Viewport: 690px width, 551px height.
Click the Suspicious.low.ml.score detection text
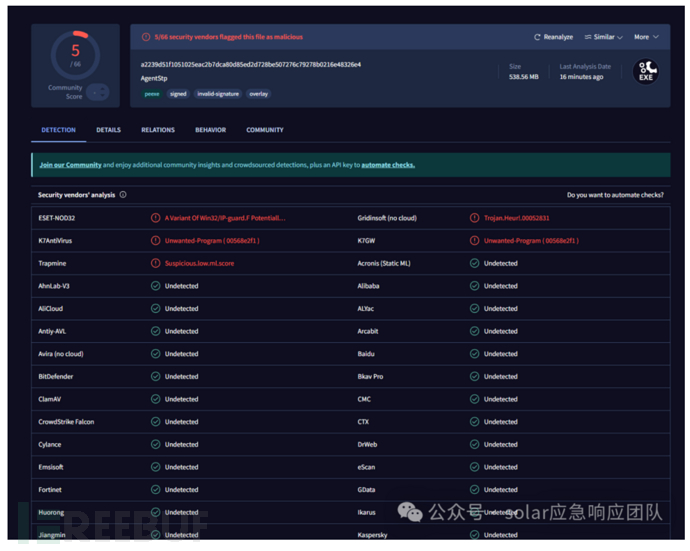pos(199,263)
